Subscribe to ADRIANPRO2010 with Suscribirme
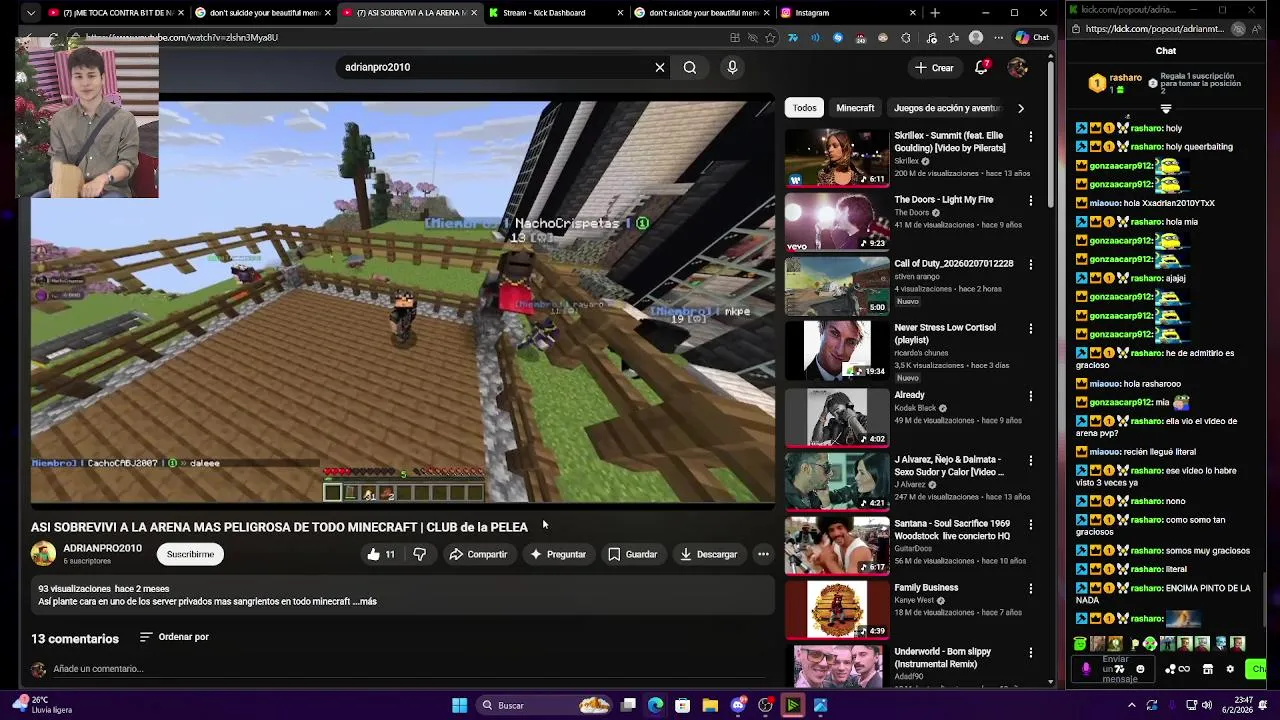Screen dimensions: 1280x720 tap(190, 554)
